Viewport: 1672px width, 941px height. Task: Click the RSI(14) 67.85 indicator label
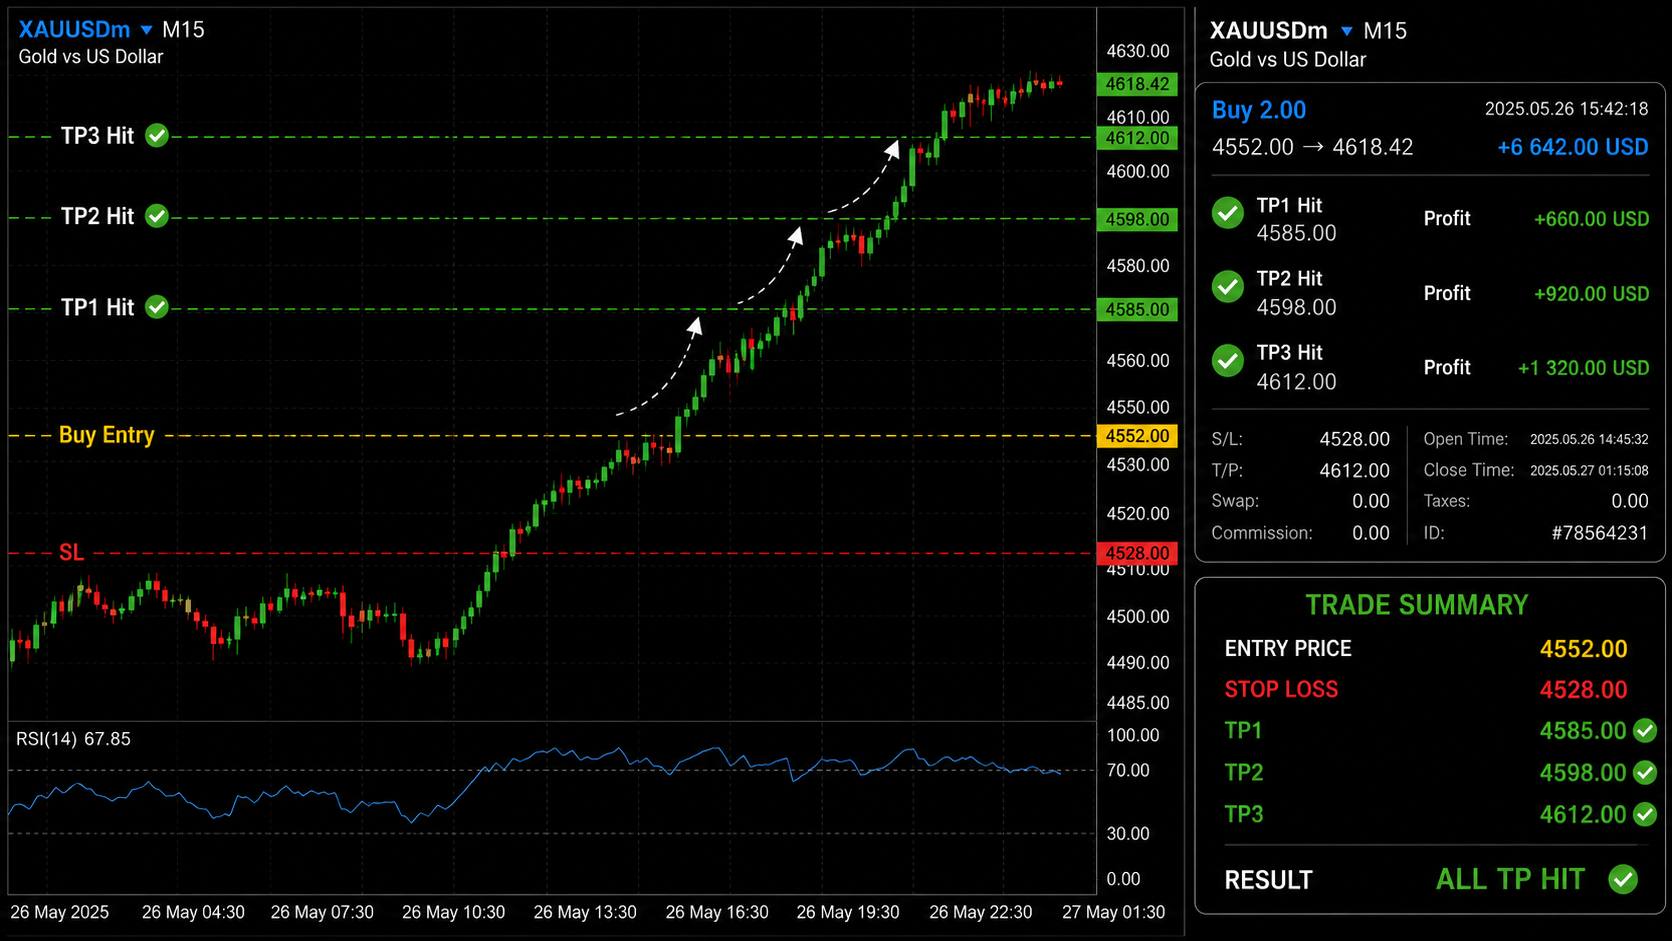coord(73,739)
